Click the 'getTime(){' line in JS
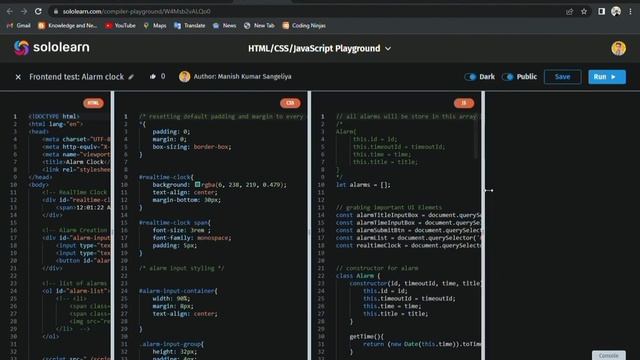The image size is (640, 360). pyautogui.click(x=367, y=336)
